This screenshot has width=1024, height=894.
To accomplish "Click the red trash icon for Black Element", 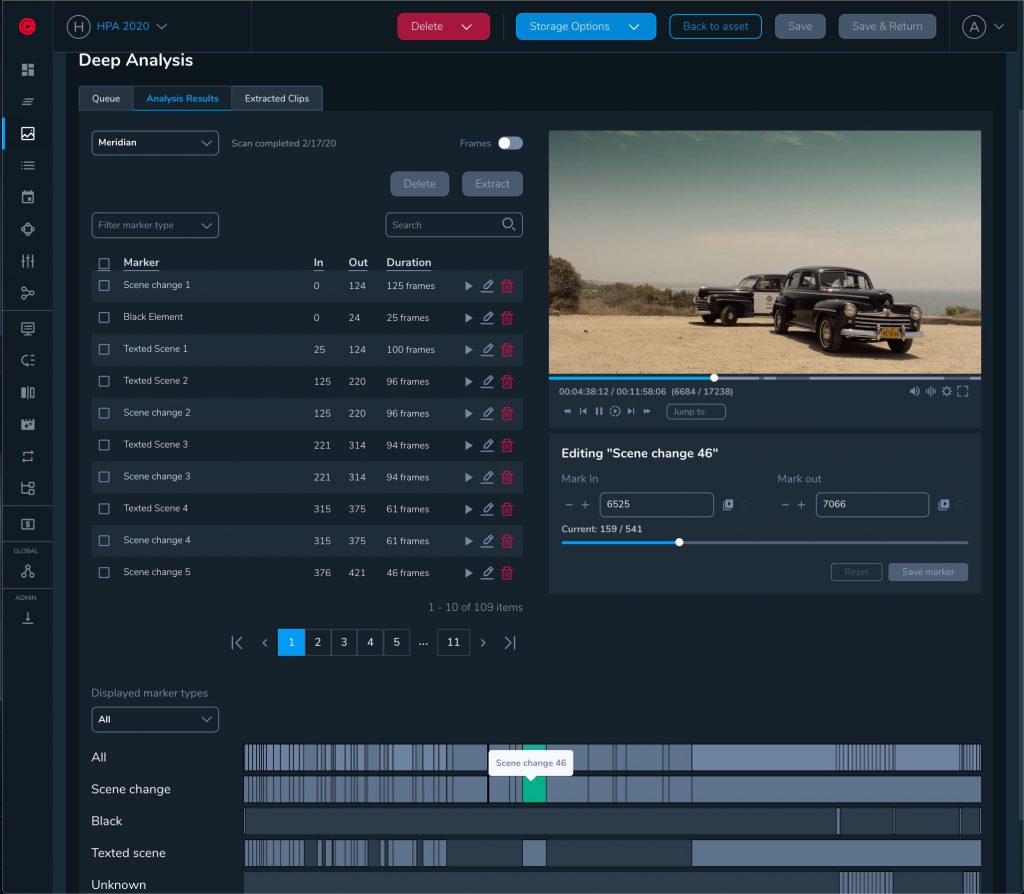I will tap(507, 318).
